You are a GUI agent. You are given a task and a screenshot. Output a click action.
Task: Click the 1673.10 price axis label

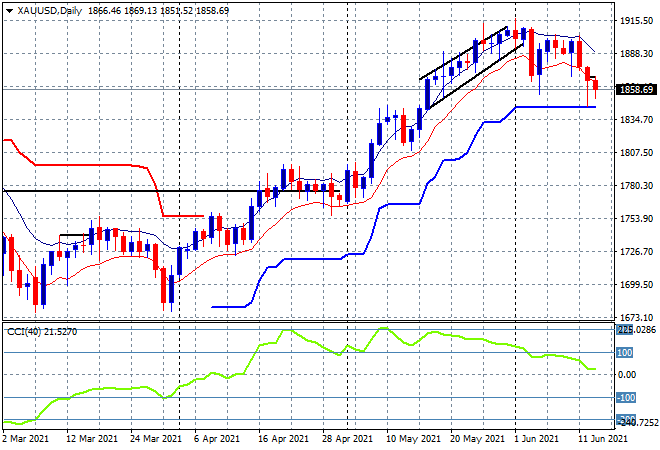[636, 317]
